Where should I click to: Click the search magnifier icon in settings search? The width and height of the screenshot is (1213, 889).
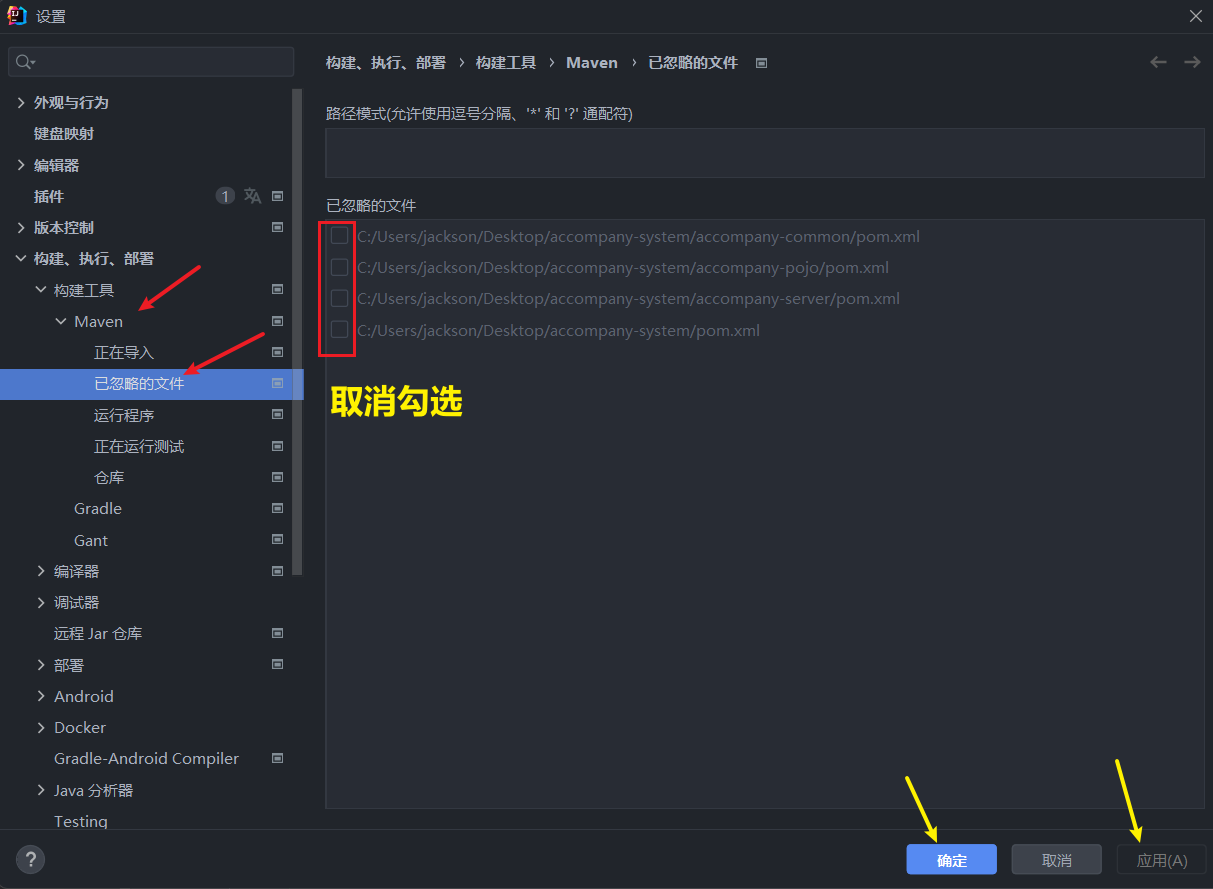24,62
